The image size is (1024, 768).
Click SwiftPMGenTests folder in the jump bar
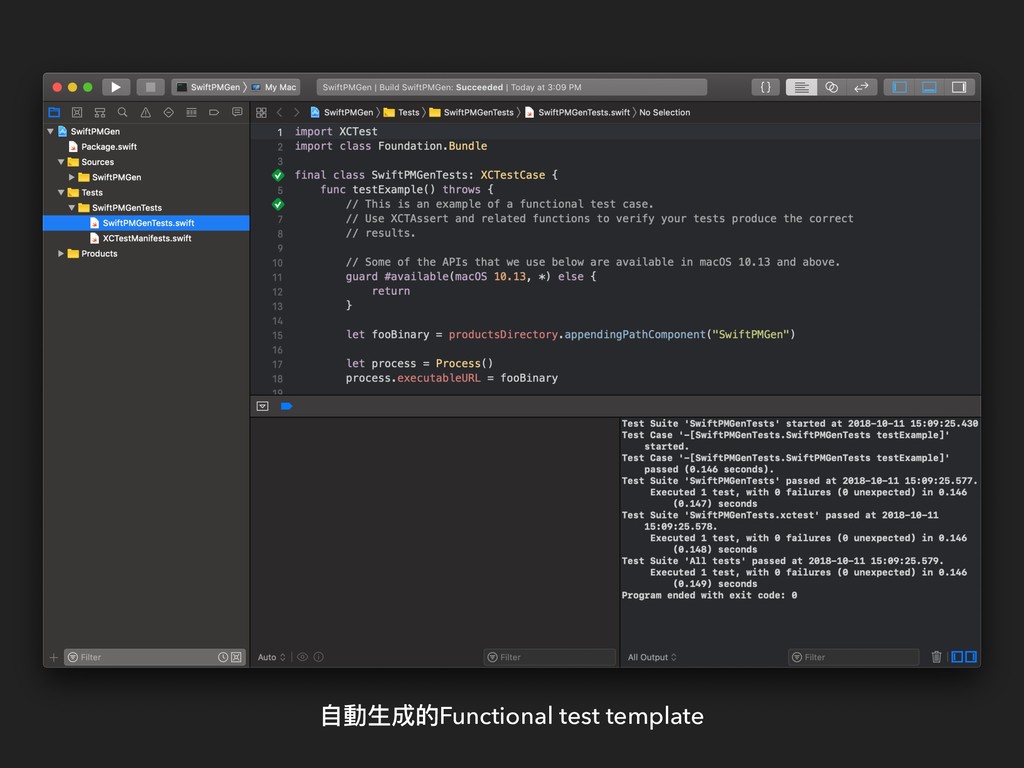click(x=472, y=112)
